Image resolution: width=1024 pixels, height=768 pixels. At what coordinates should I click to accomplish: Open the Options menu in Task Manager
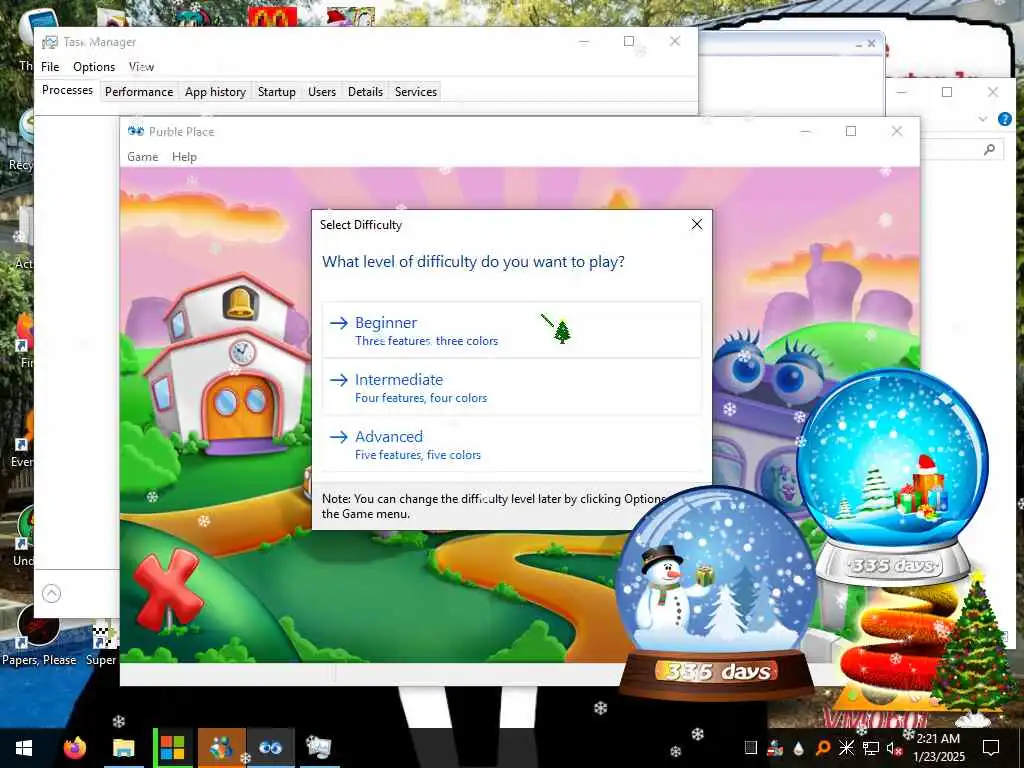tap(94, 67)
